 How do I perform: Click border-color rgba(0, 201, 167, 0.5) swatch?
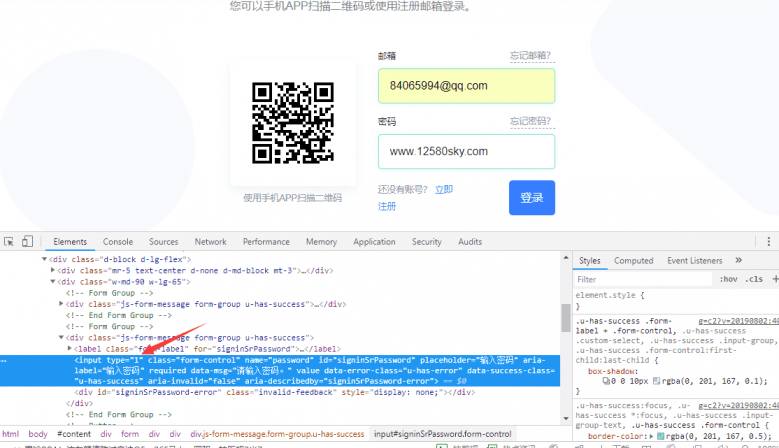click(660, 436)
